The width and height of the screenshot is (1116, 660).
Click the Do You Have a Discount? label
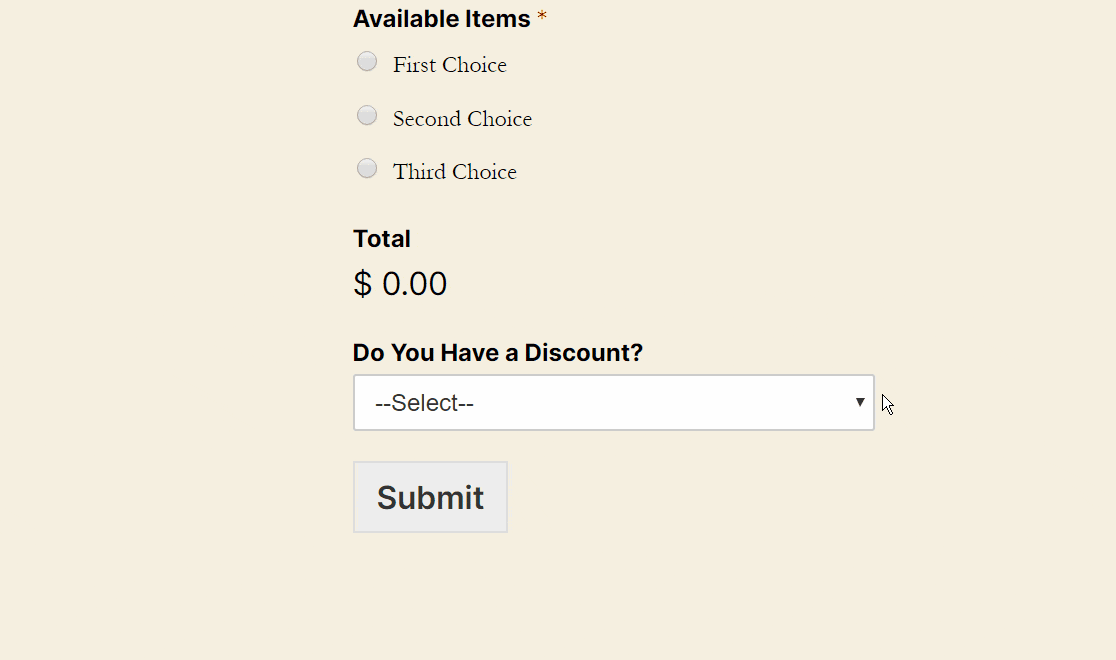[x=497, y=352]
